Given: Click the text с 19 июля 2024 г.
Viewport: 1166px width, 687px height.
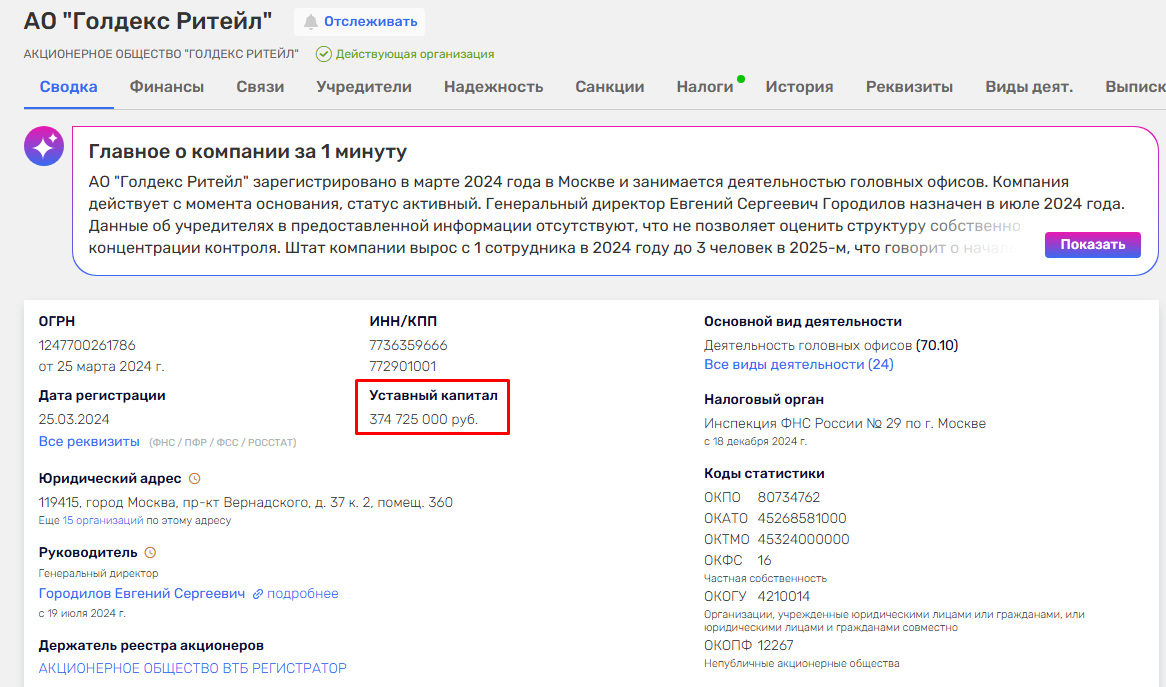Looking at the screenshot, I should coord(82,613).
